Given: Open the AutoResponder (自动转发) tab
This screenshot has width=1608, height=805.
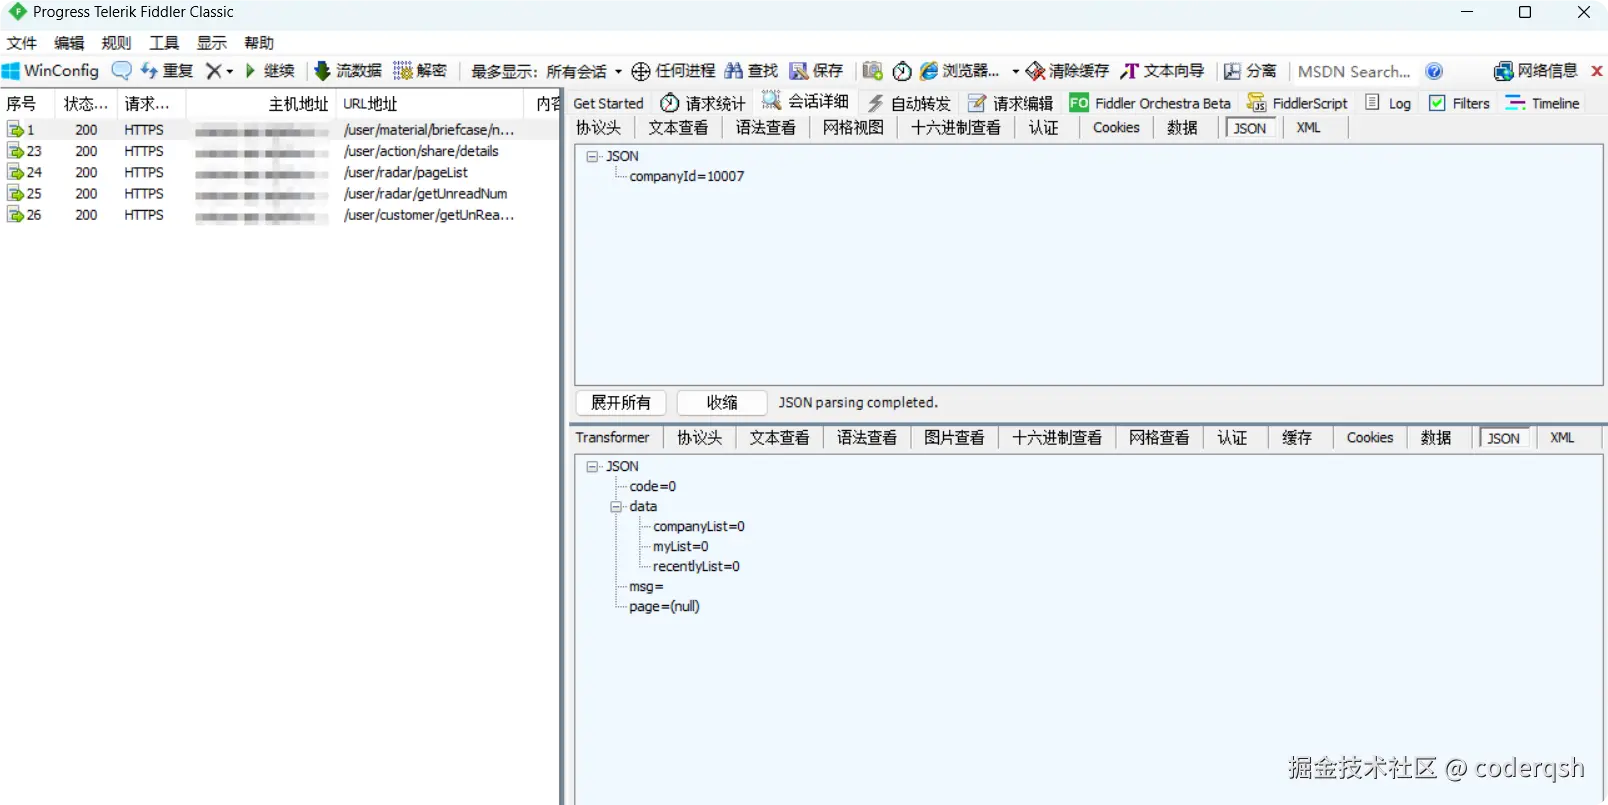Looking at the screenshot, I should pyautogui.click(x=908, y=103).
